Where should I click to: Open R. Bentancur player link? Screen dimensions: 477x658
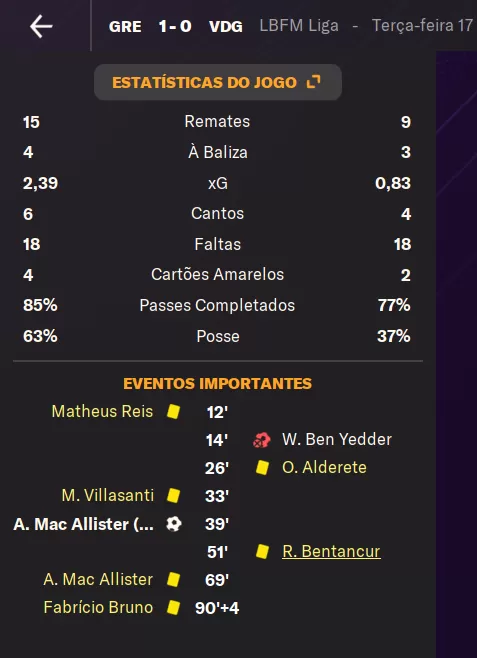pyautogui.click(x=331, y=551)
